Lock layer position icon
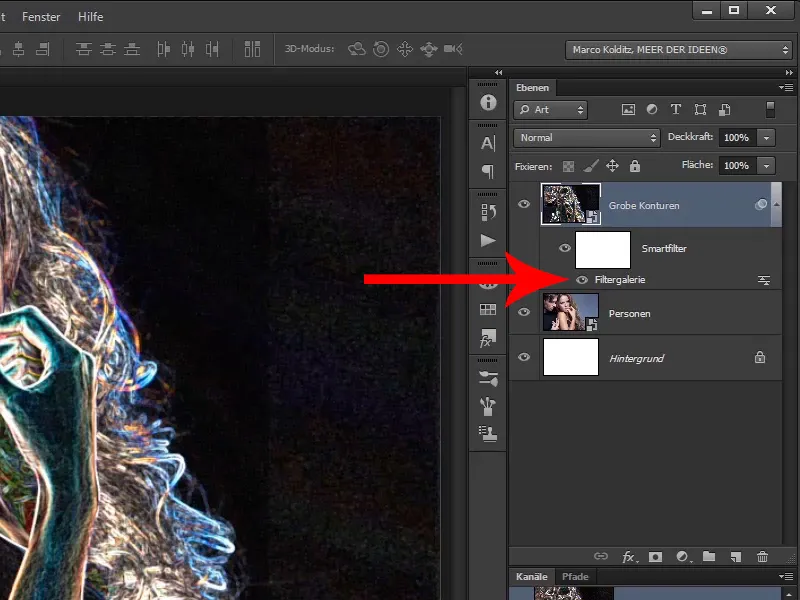The width and height of the screenshot is (800, 600). click(612, 166)
